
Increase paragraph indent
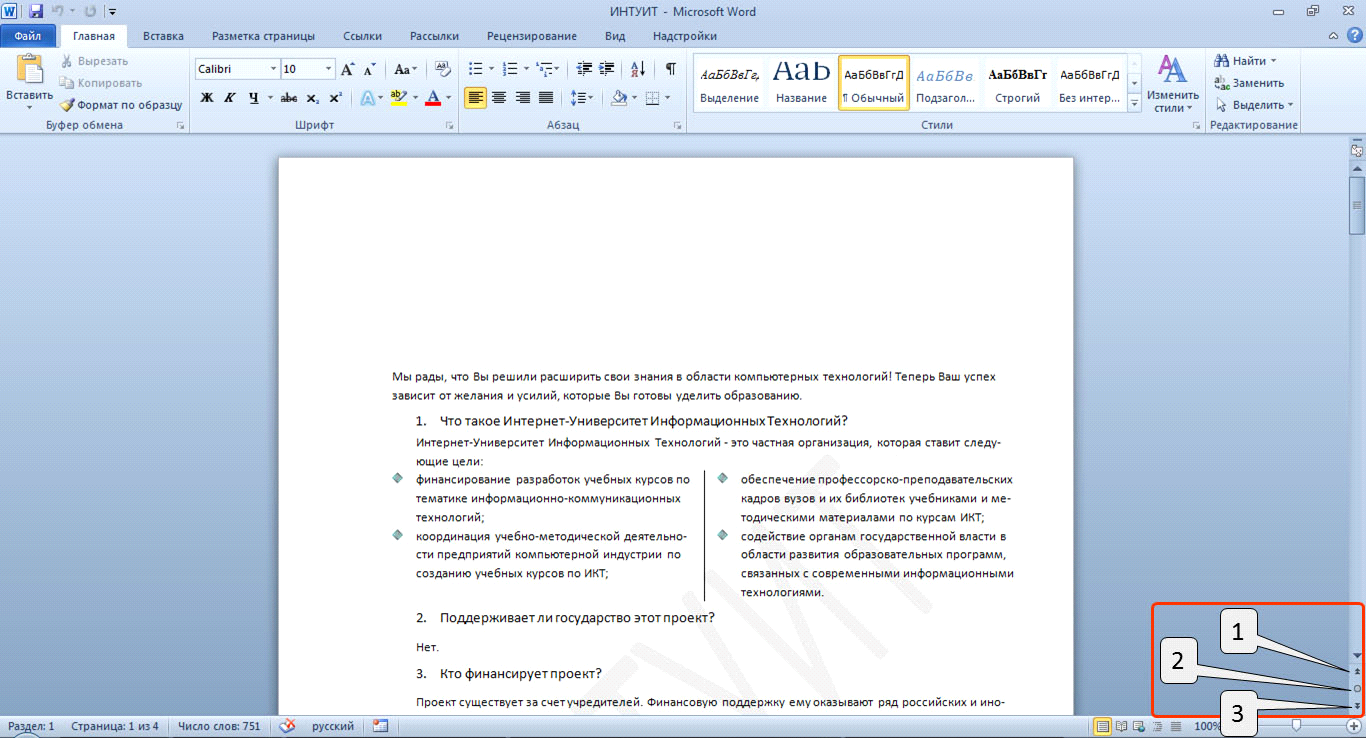pyautogui.click(x=607, y=69)
